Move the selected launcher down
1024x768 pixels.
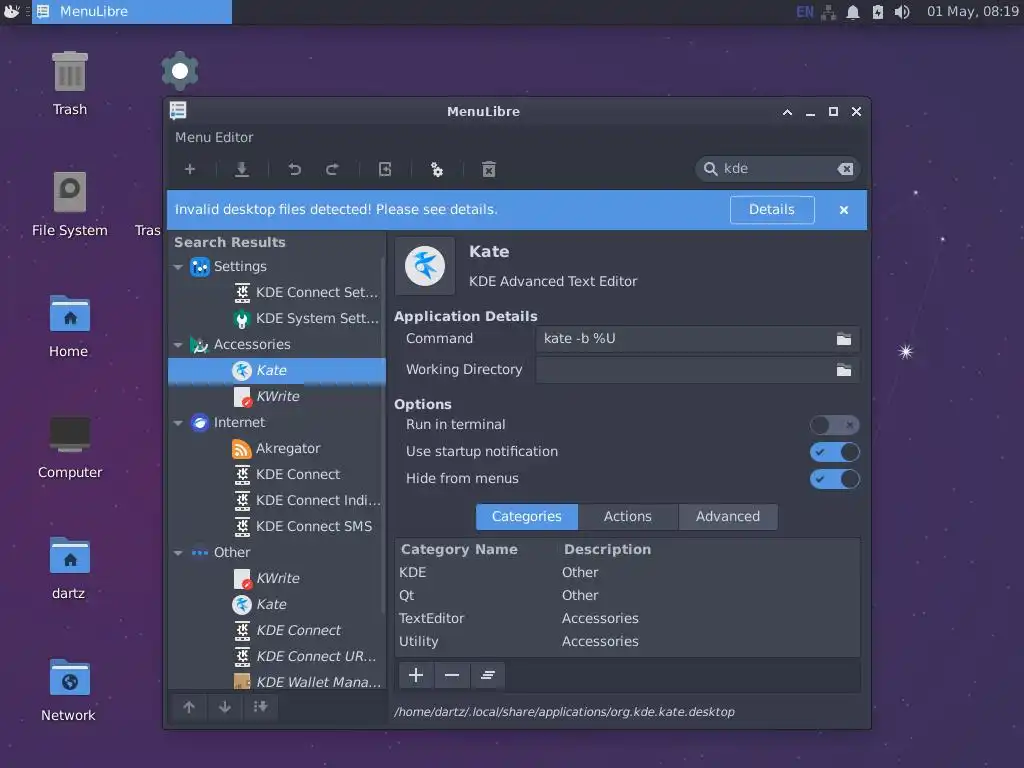click(225, 707)
